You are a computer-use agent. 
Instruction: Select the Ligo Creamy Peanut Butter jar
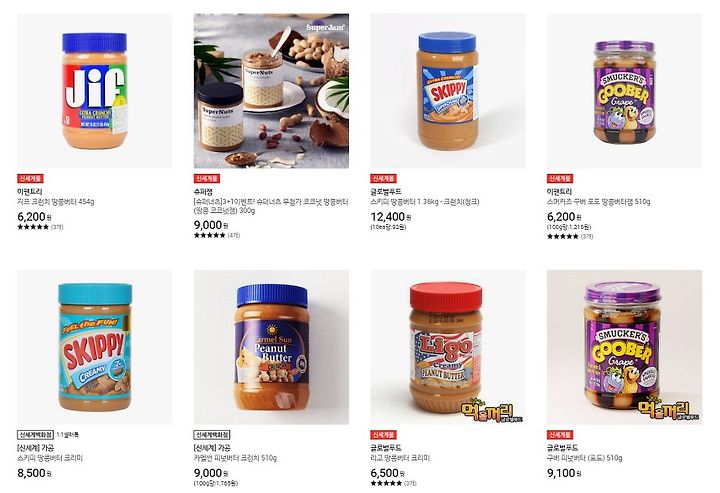click(x=448, y=347)
